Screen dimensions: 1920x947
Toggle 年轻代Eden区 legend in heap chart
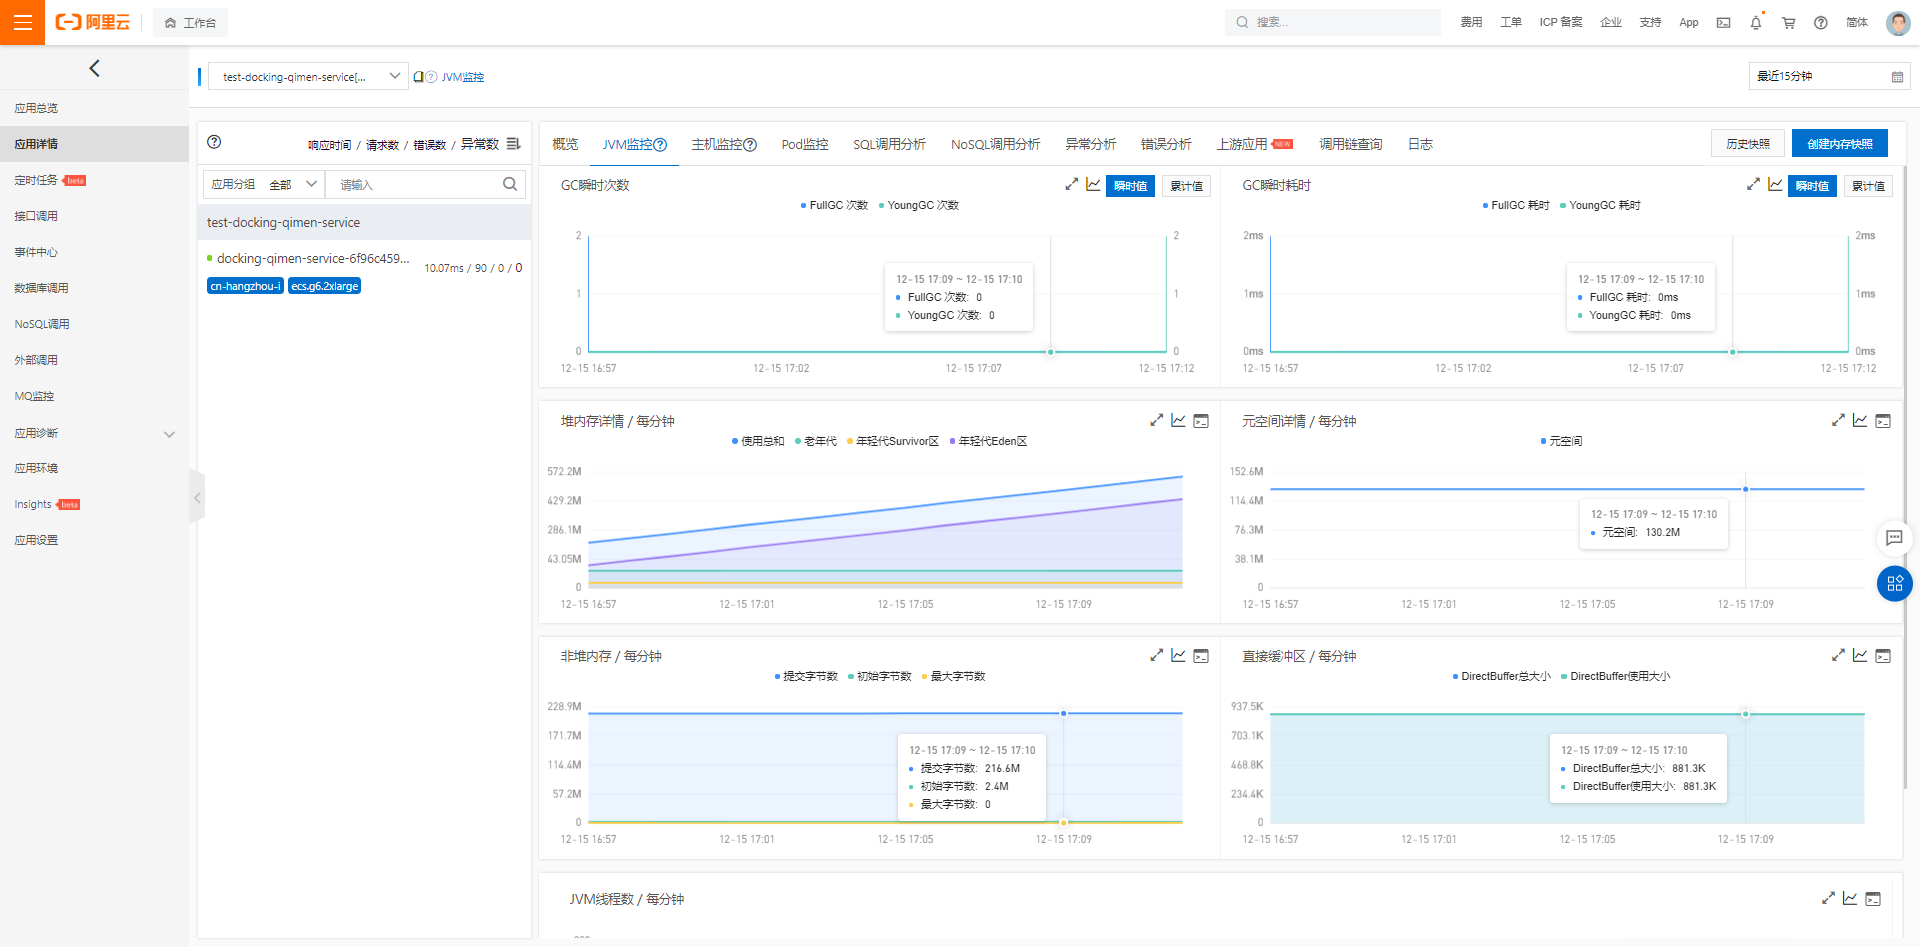tap(988, 441)
